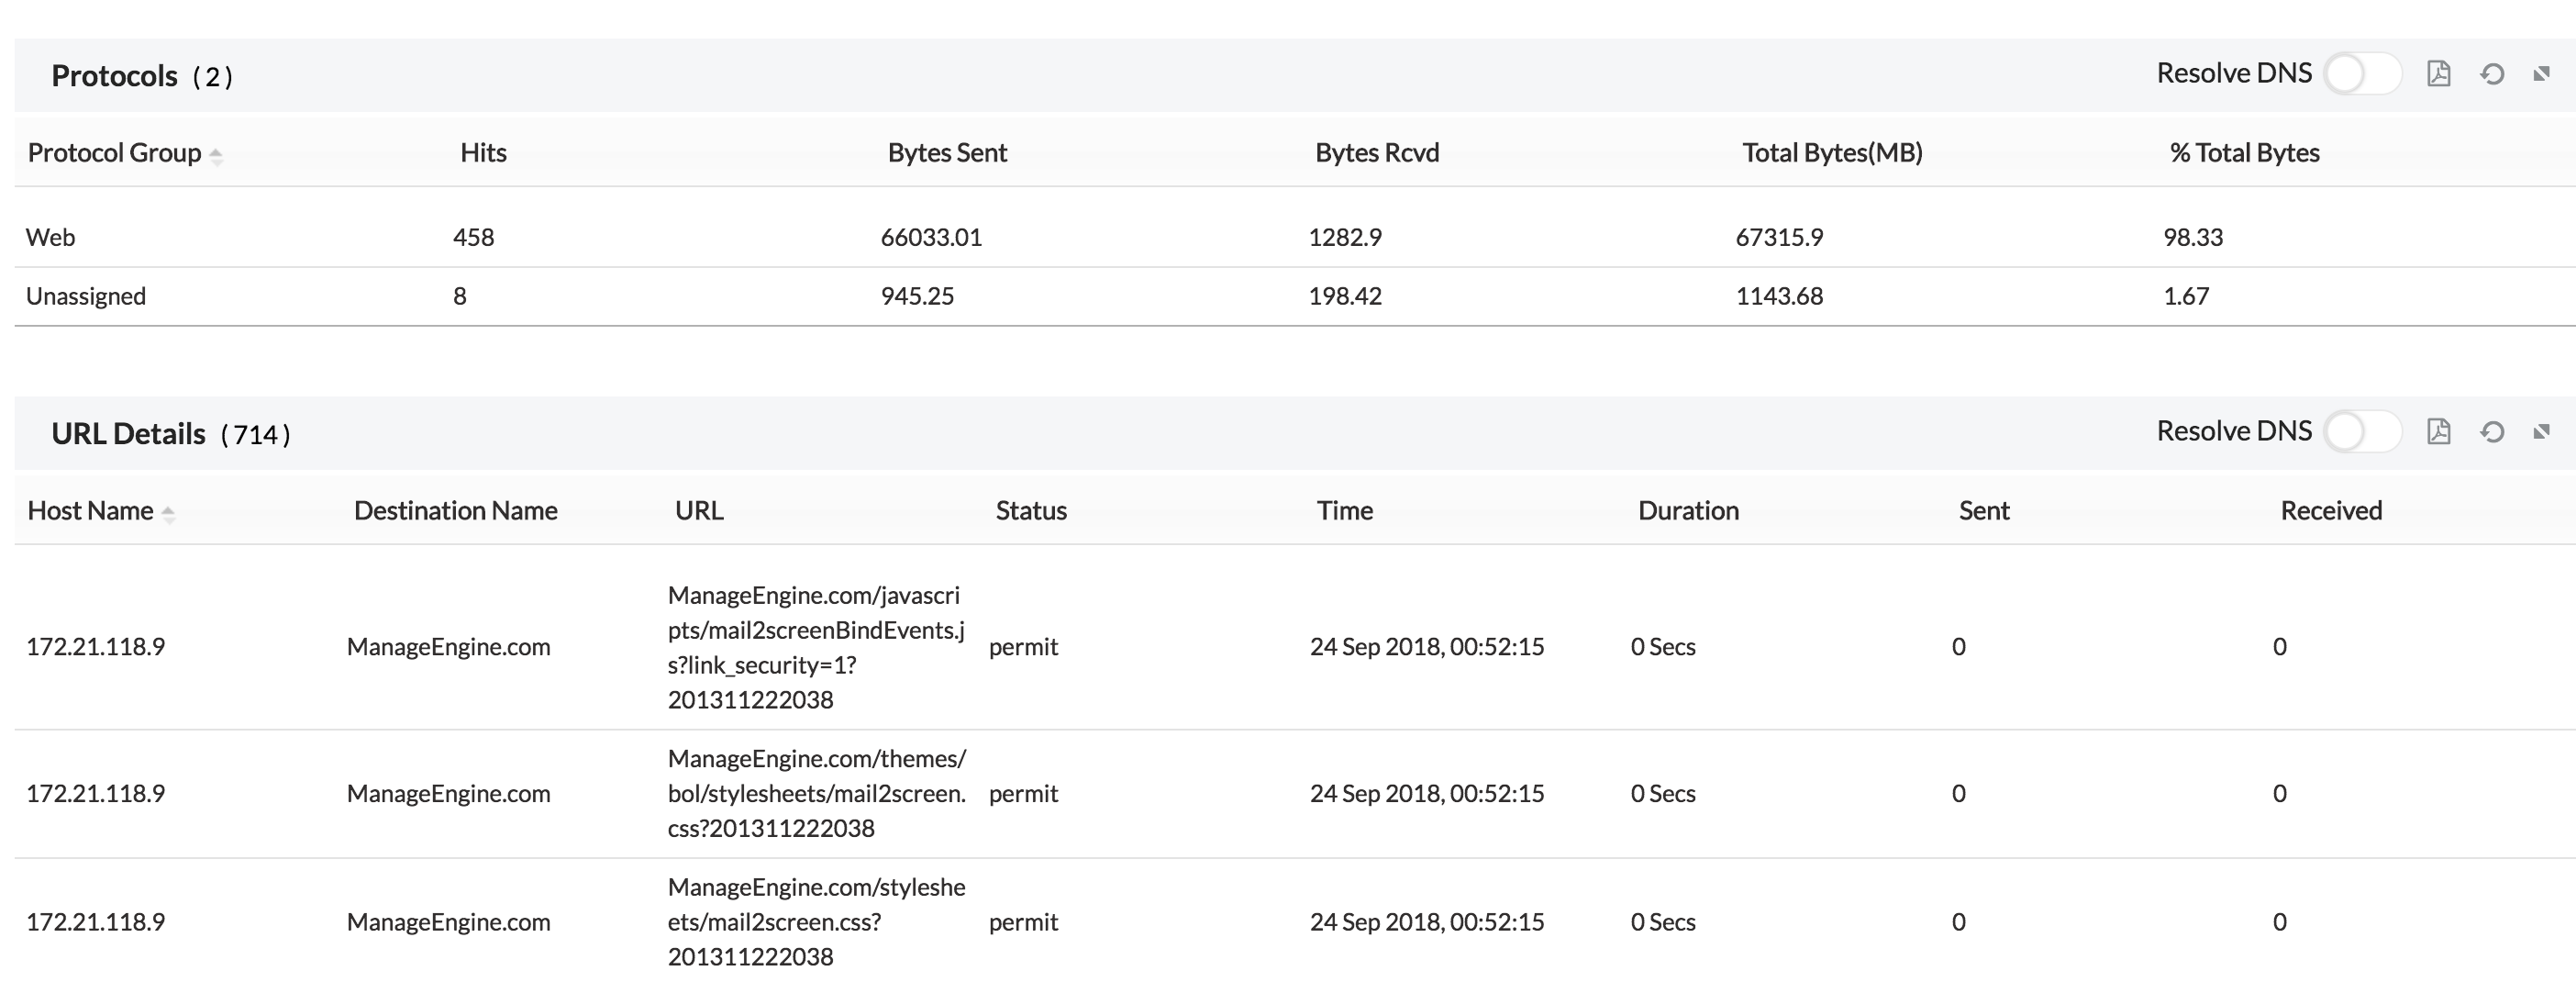Screen dimensions: 2576x982
Task: Switch to the URL Details section
Action: pos(128,433)
